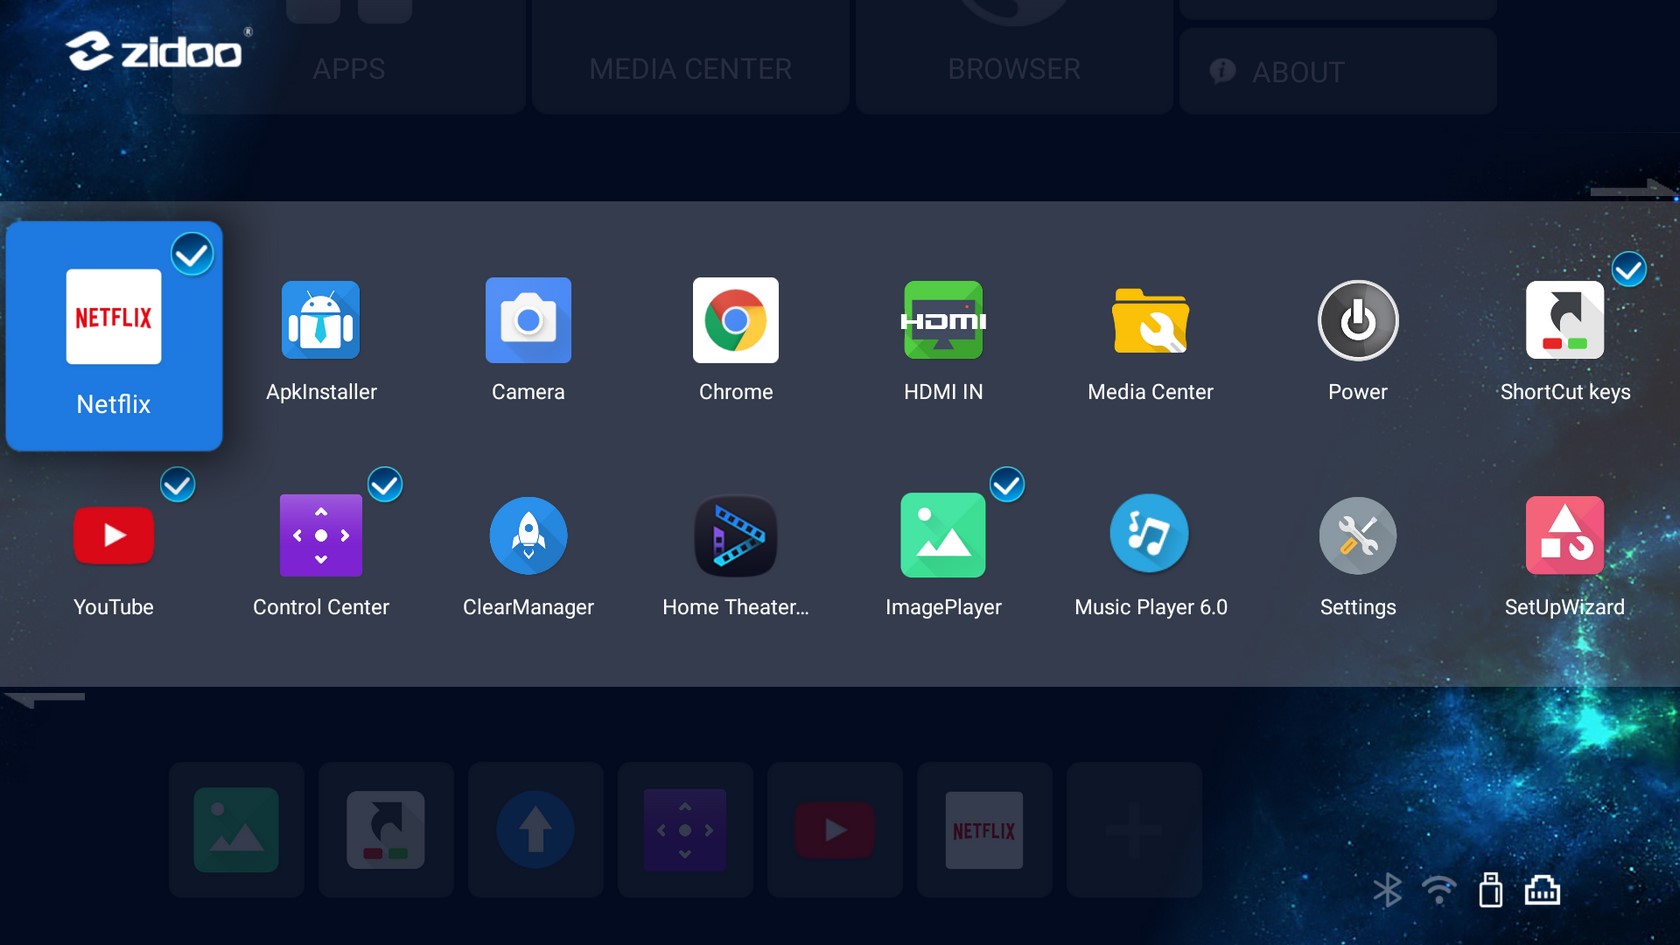
Task: Click the plus add-shortcut tile
Action: click(1134, 830)
